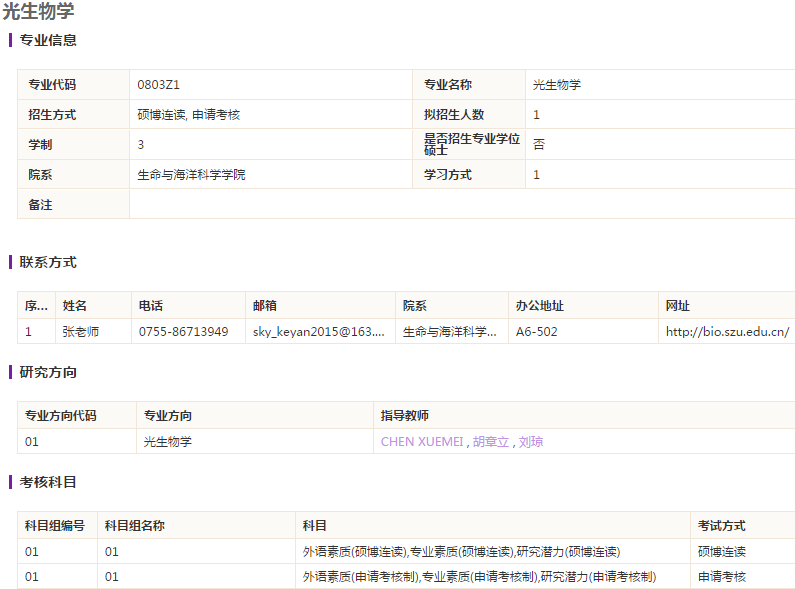Click the advisor link 刘琼
795x589 pixels.
coord(531,441)
